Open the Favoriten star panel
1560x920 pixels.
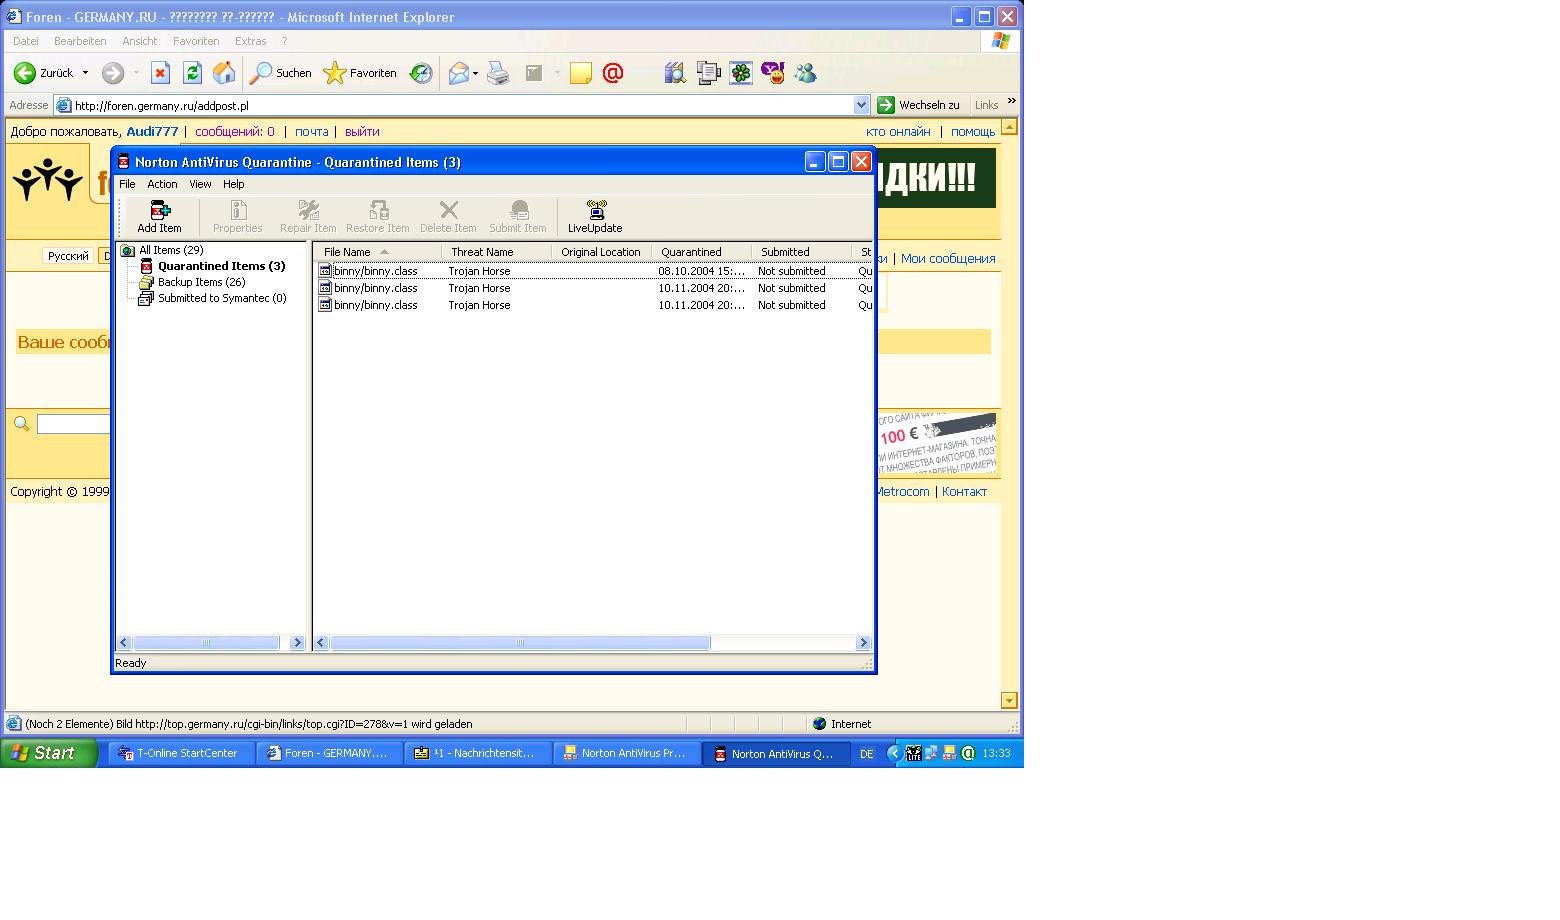pyautogui.click(x=361, y=73)
